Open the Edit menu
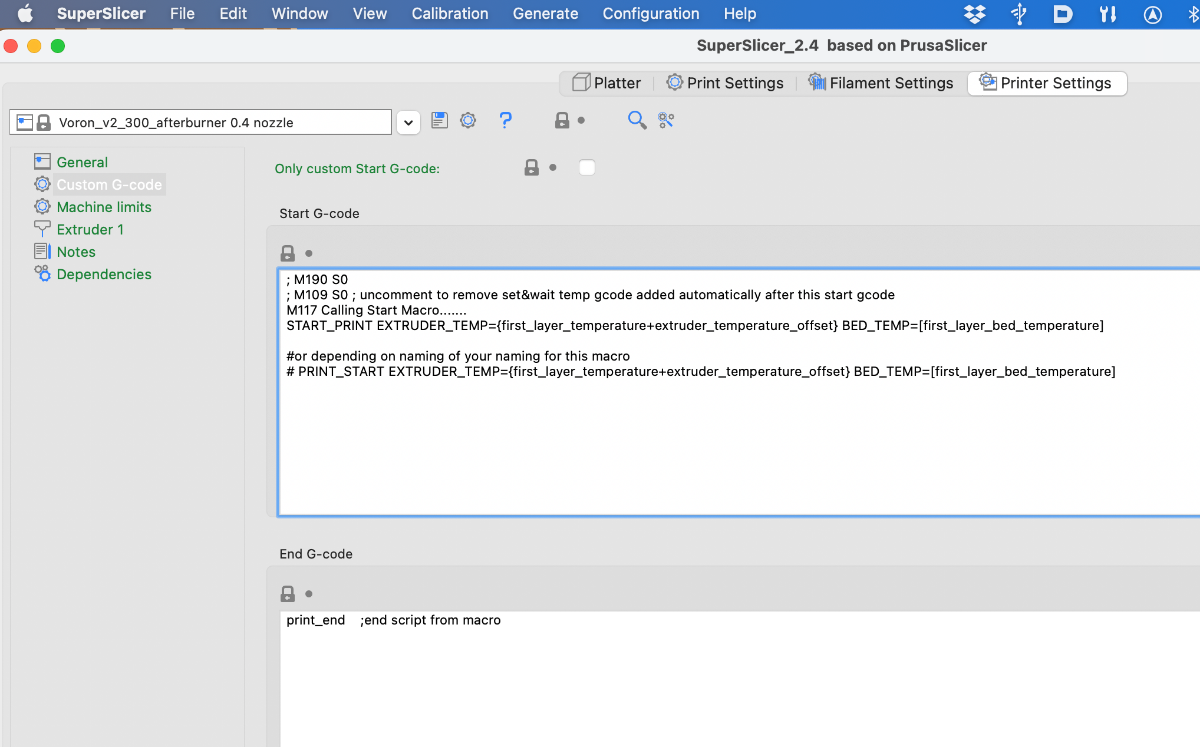 pyautogui.click(x=233, y=14)
